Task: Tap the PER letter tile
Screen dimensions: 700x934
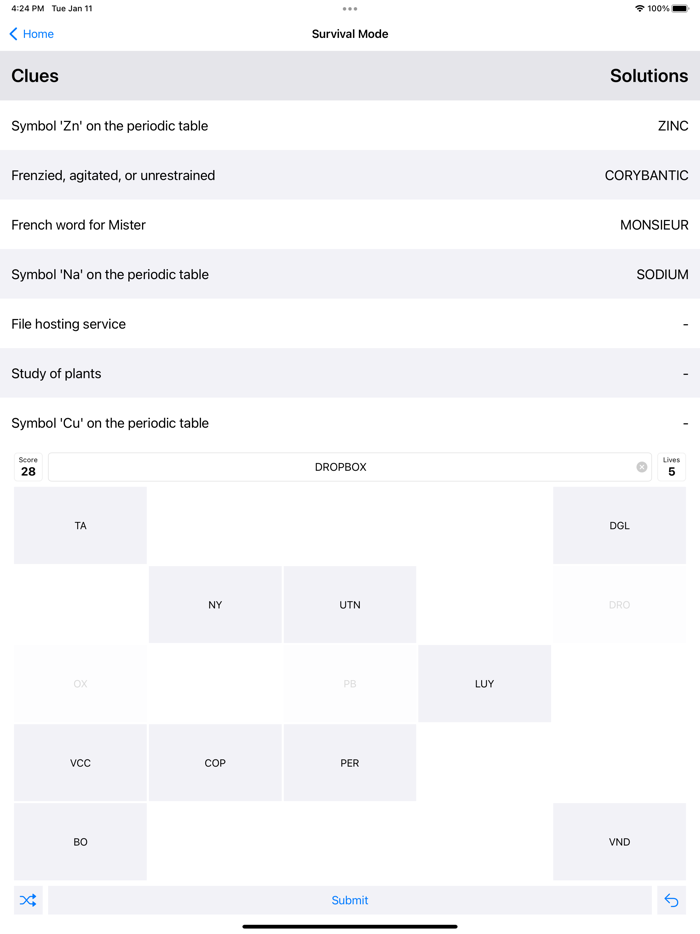Action: 350,762
